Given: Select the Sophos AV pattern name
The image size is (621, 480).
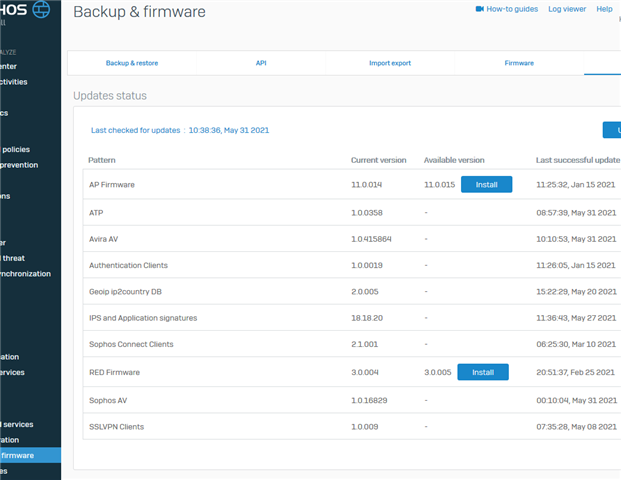Looking at the screenshot, I should click(x=108, y=400).
